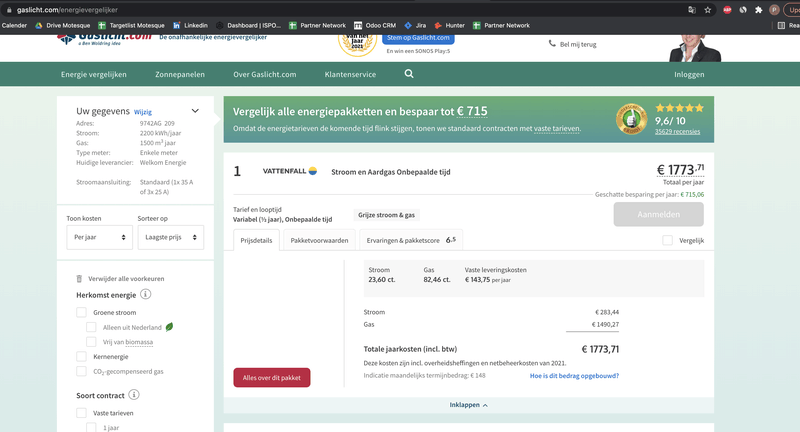Click the browser address bar URL

[x=67, y=10]
